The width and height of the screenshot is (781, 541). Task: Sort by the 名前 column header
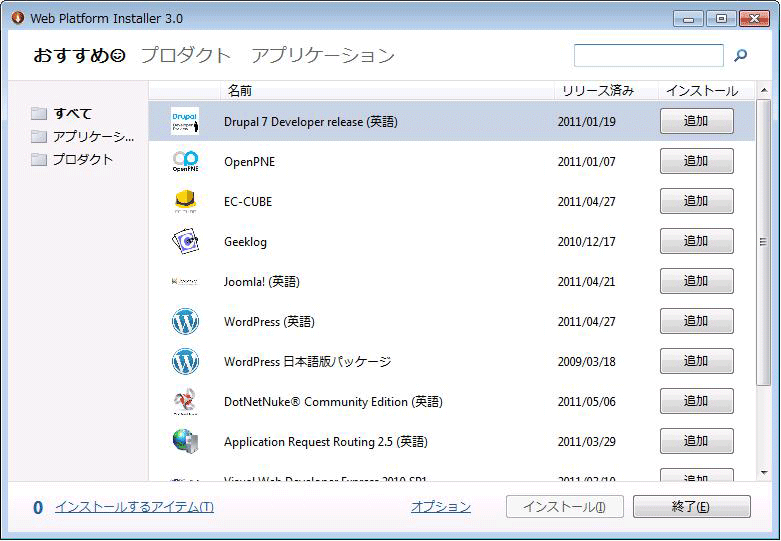[x=388, y=91]
